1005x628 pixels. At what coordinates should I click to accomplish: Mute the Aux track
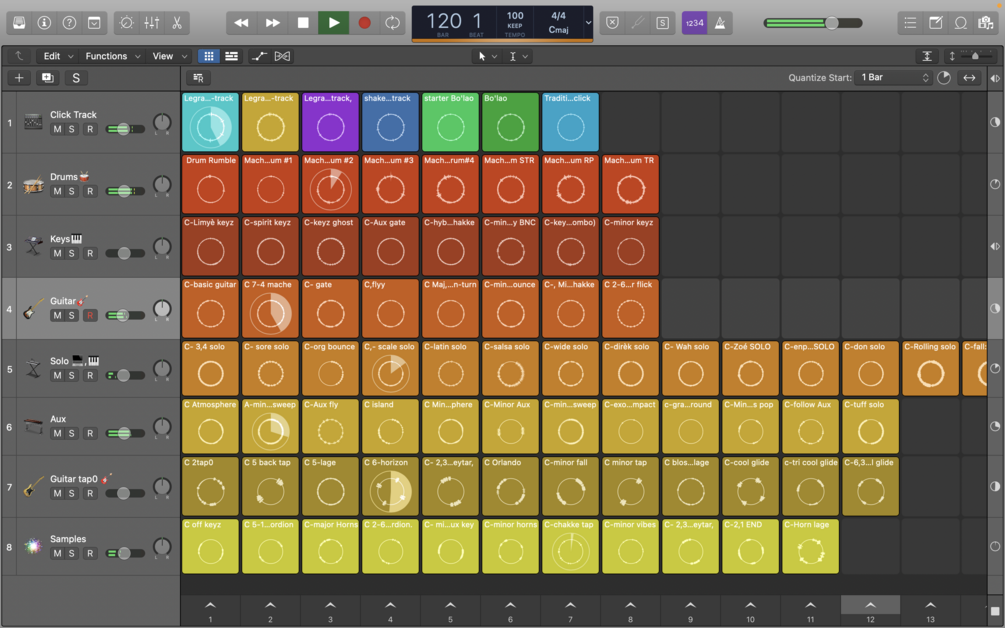click(x=58, y=434)
